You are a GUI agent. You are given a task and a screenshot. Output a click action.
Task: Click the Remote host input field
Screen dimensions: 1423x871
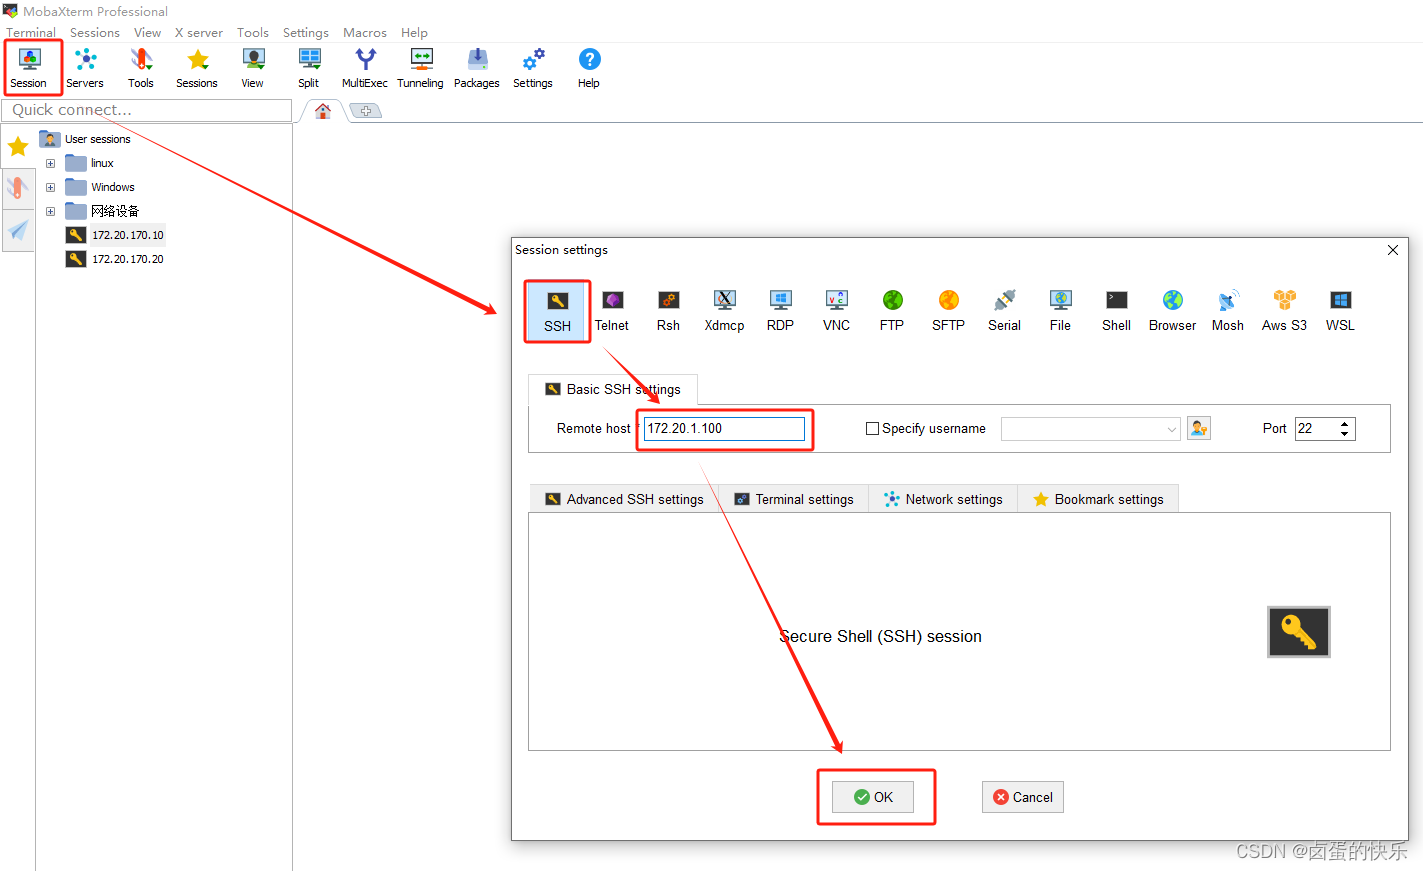tap(724, 429)
